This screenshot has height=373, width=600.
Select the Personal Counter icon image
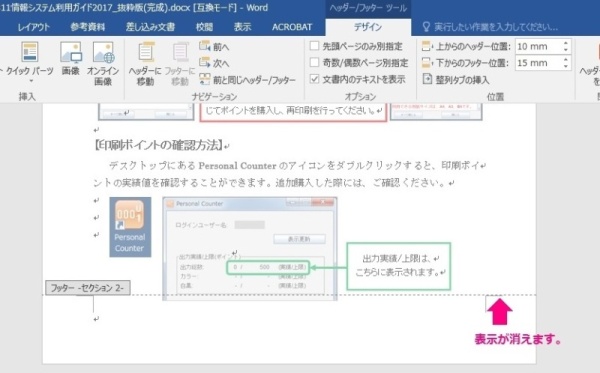130,227
